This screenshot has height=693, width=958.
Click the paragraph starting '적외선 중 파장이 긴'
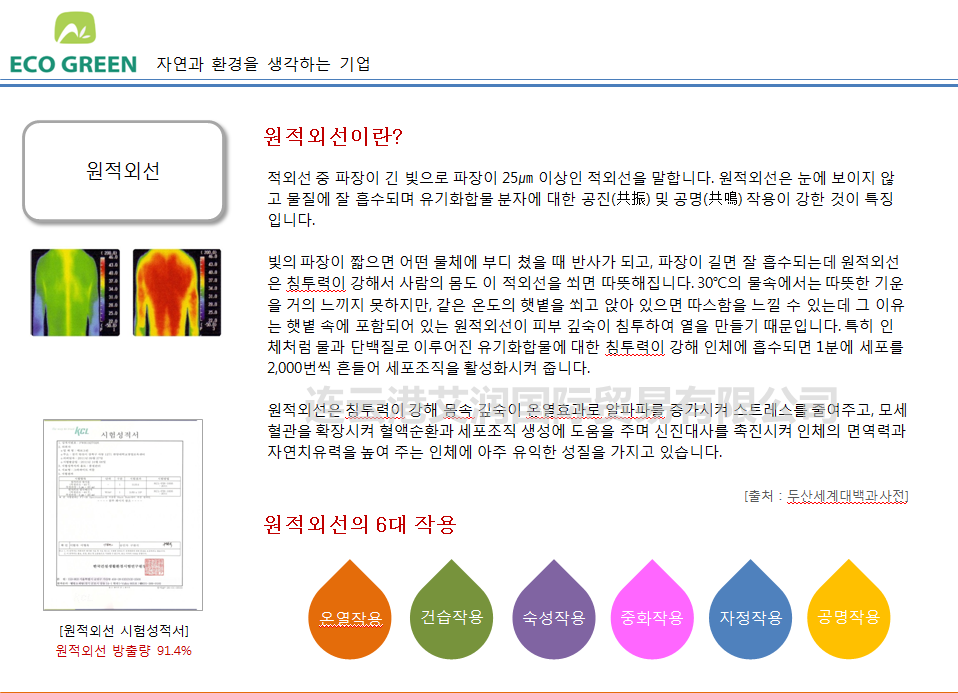coord(581,199)
